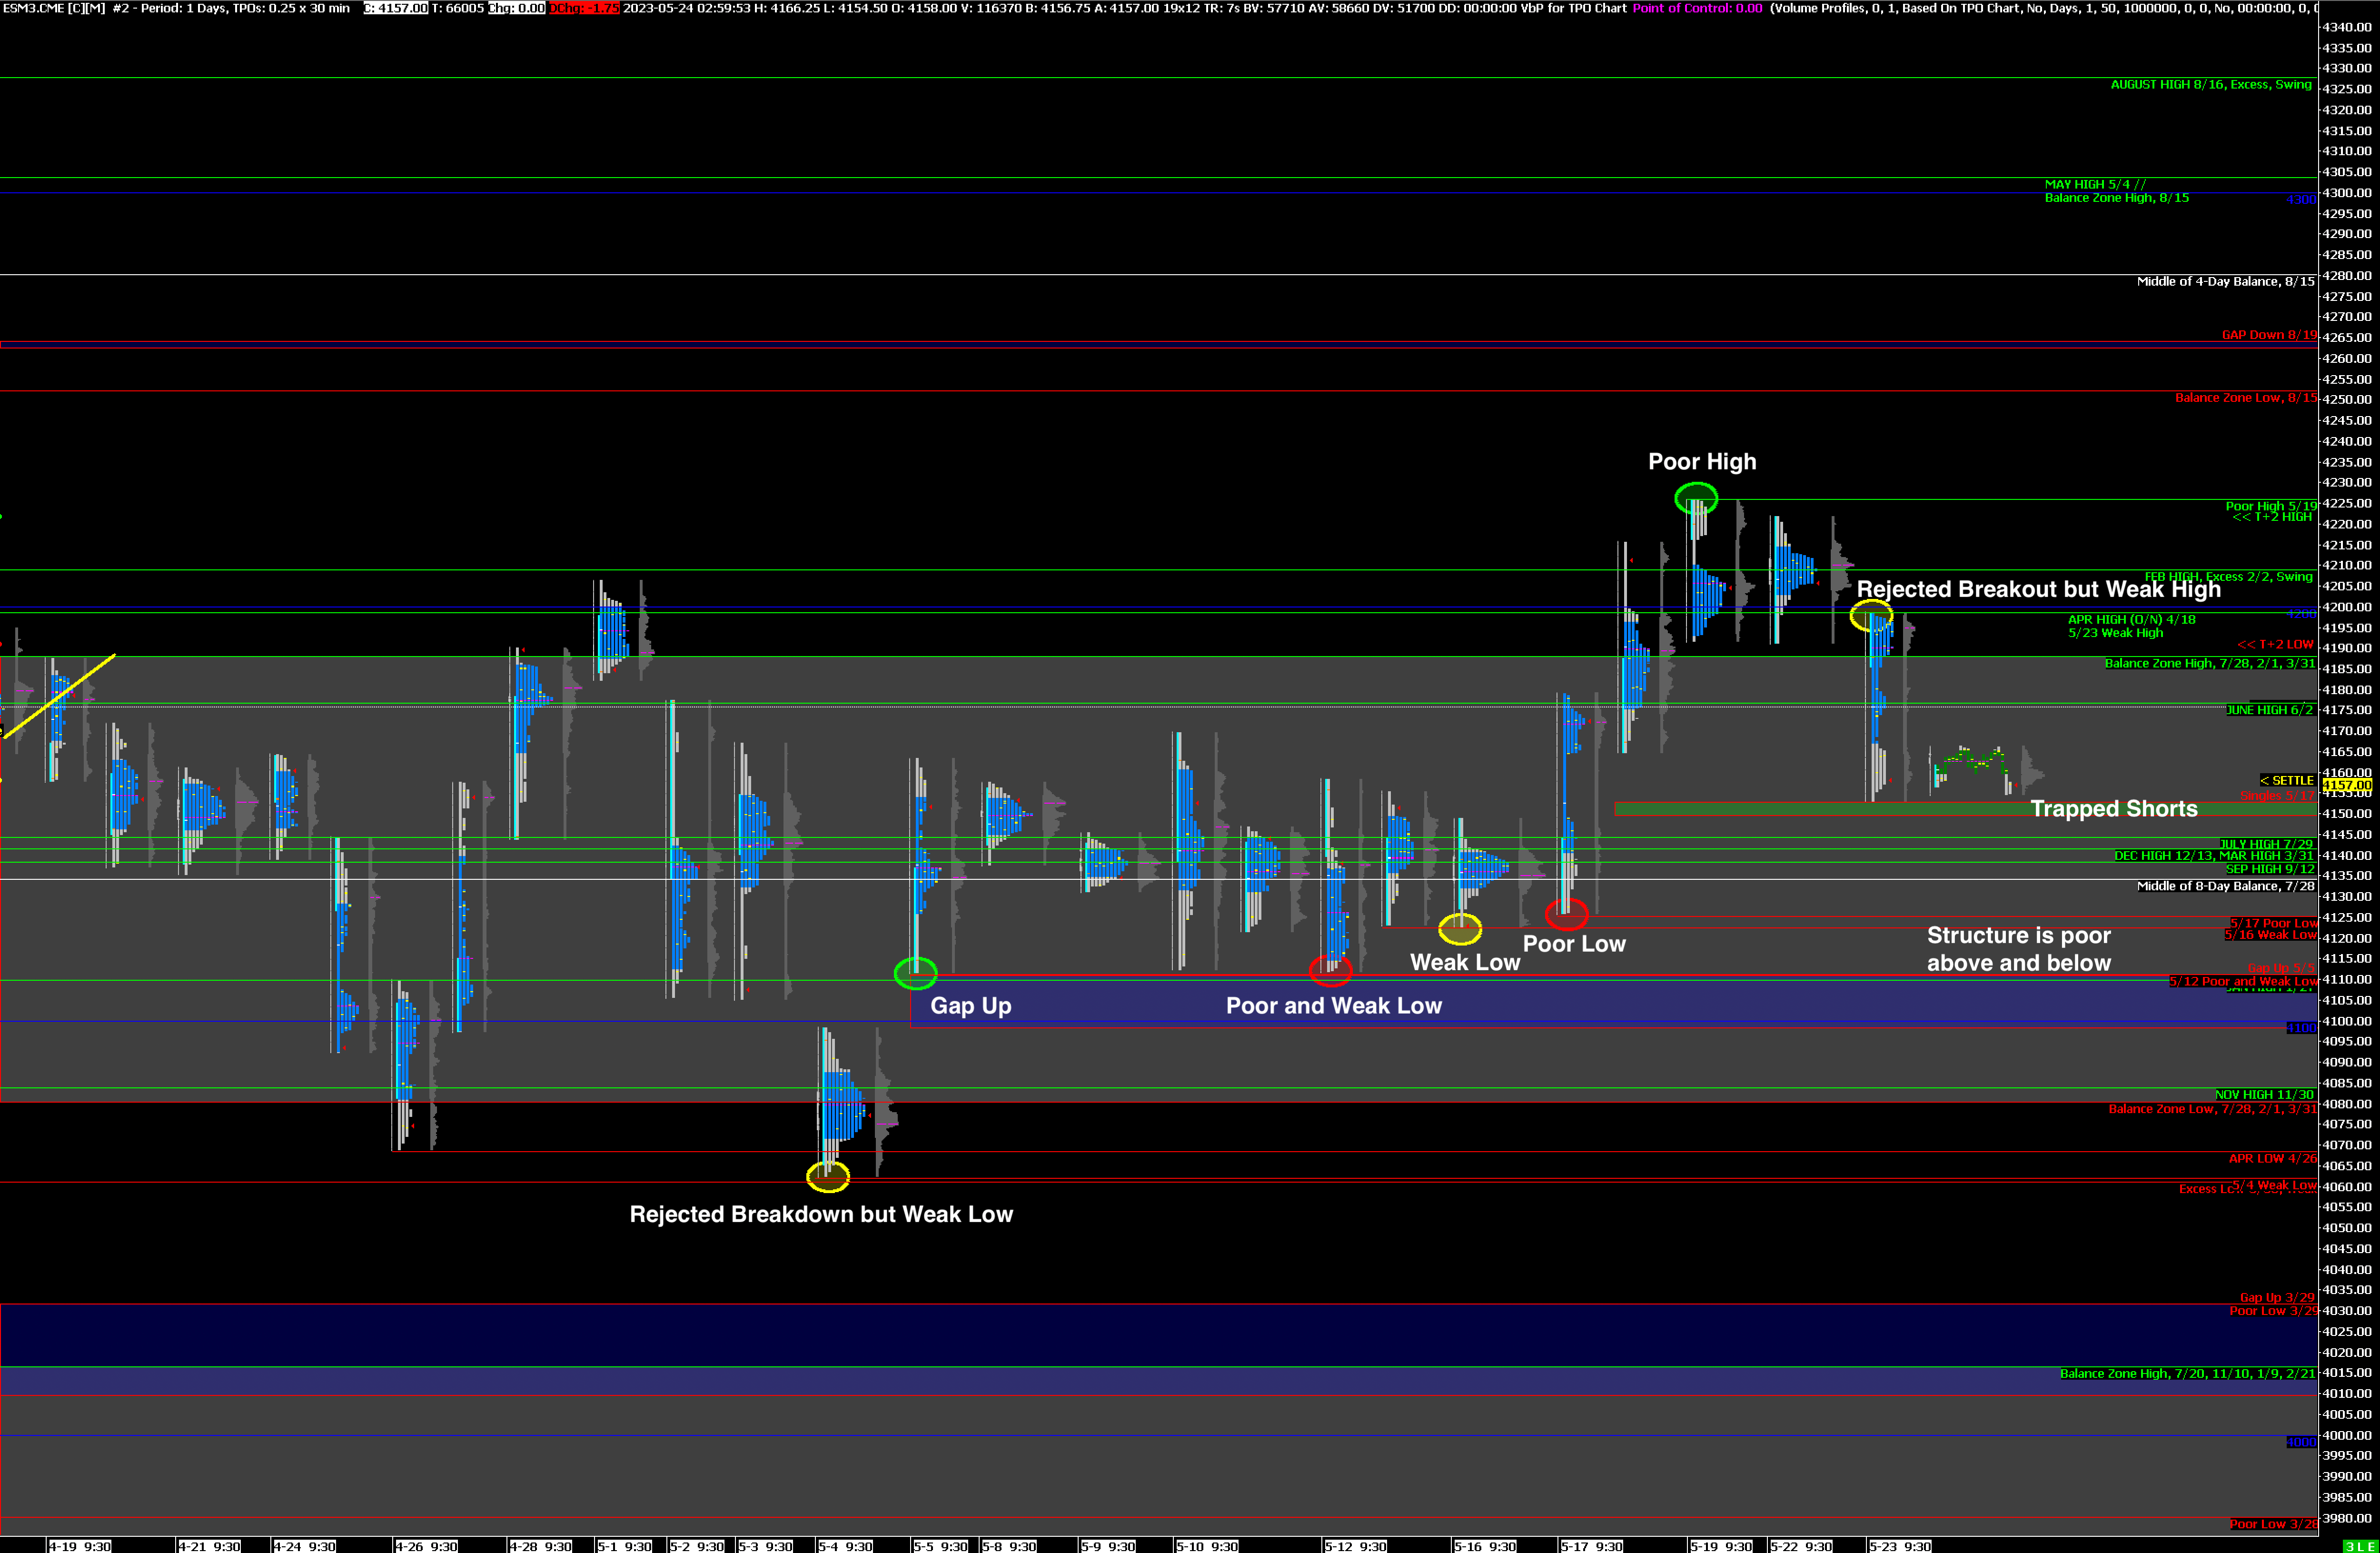The height and width of the screenshot is (1553, 2380).
Task: Click the green circle at Poor High
Action: [1696, 497]
